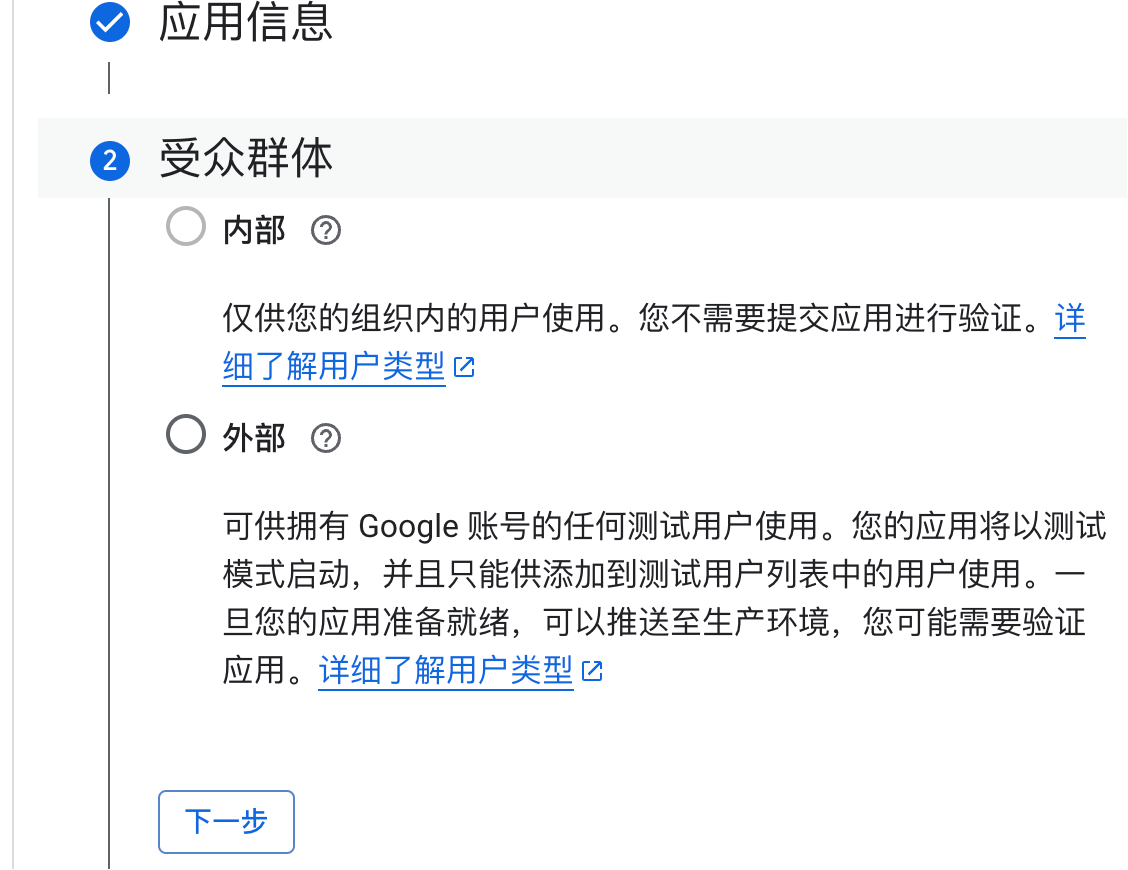The height and width of the screenshot is (870, 1128).
Task: Select the 受众群体 step title
Action: tap(245, 158)
